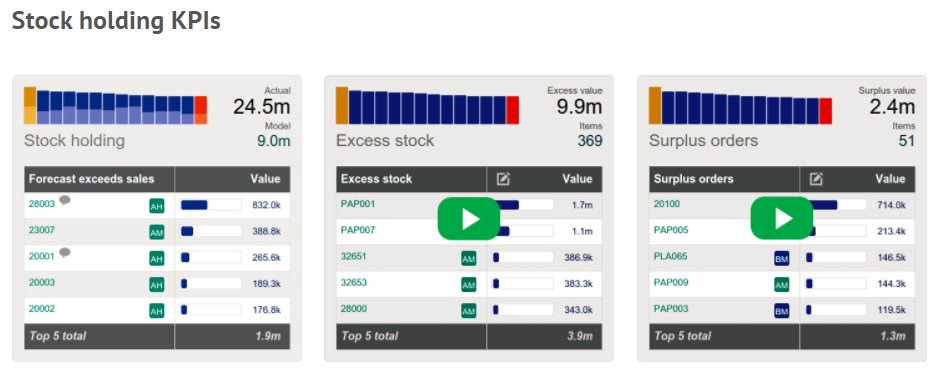The width and height of the screenshot is (939, 377).
Task: Click the 369 Items count
Action: coord(590,141)
